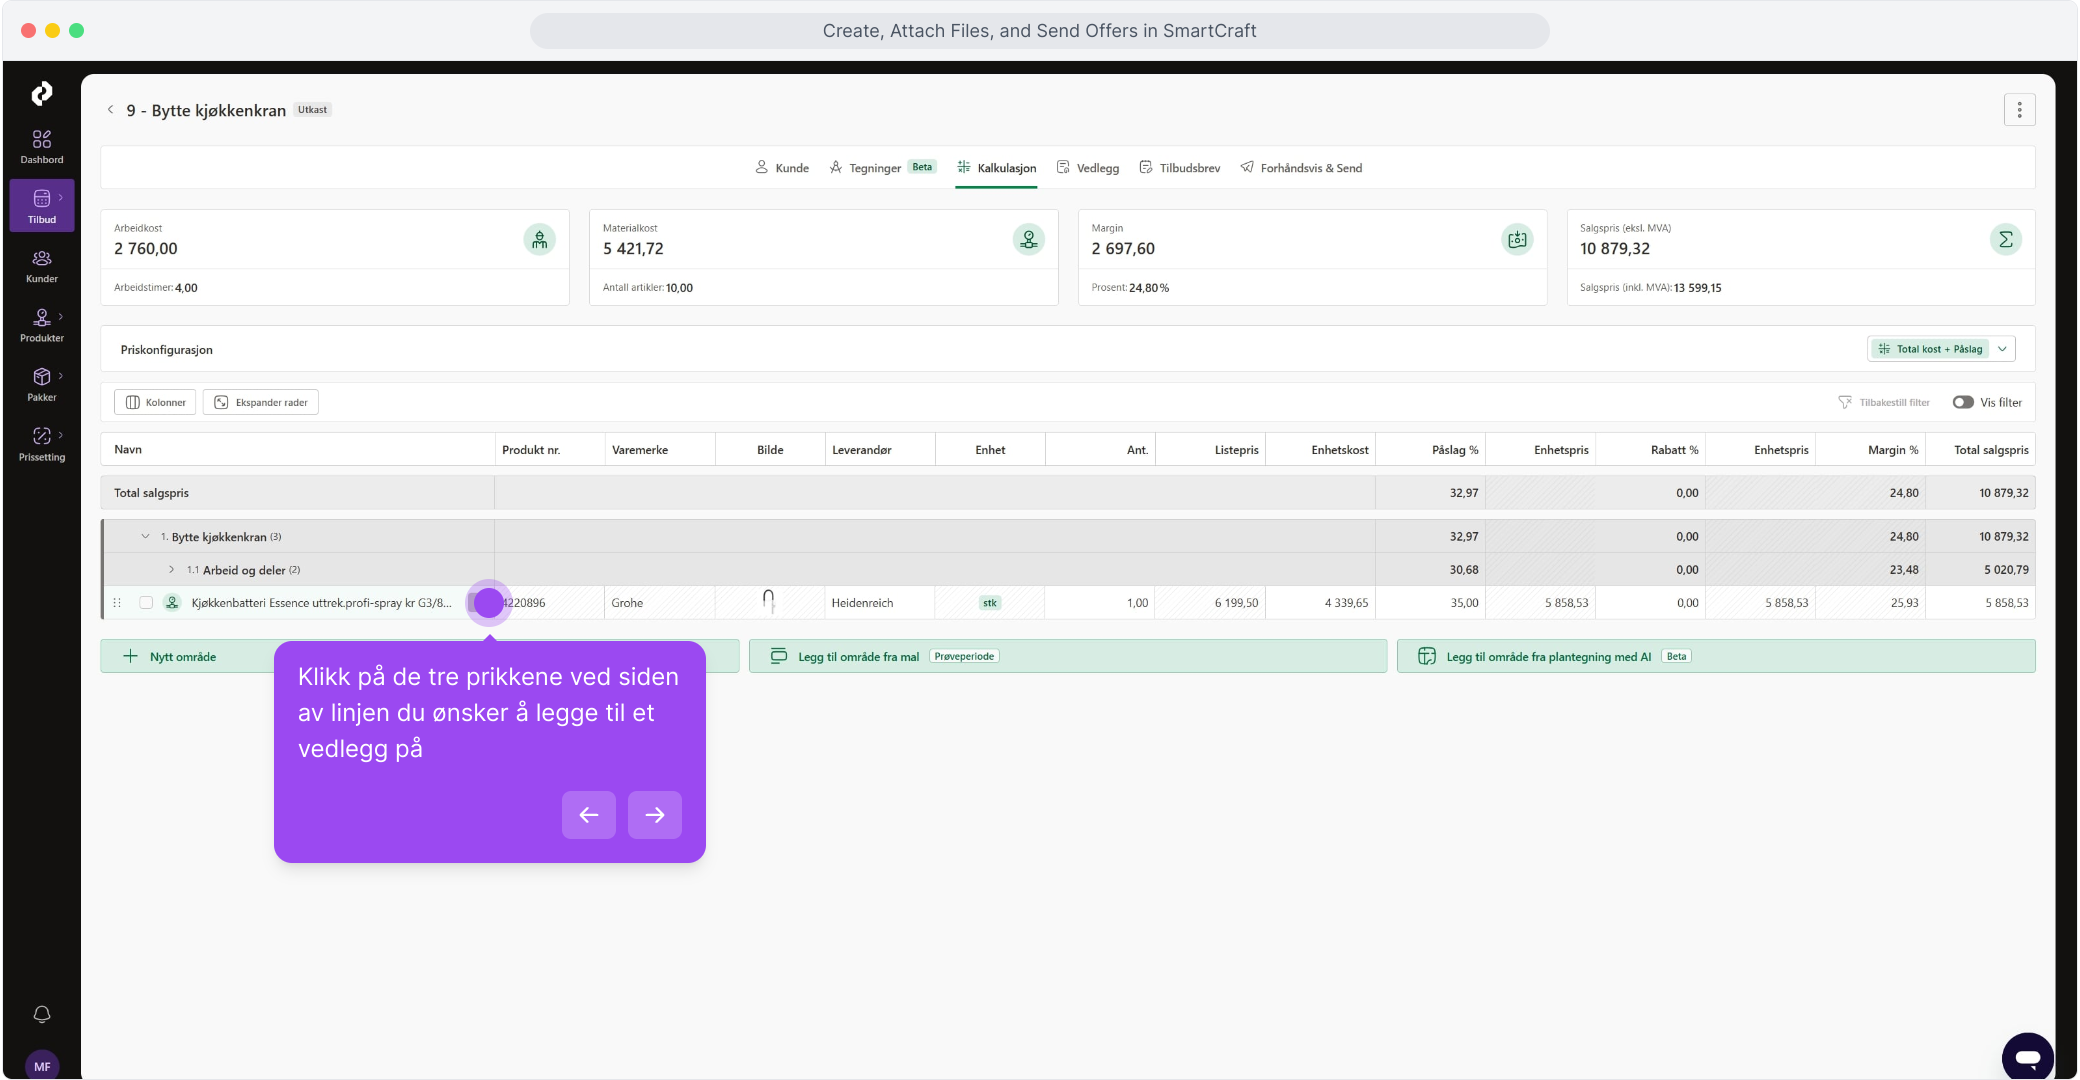Screen dimensions: 2080x1080
Task: Click the Ekspander rader button
Action: (261, 402)
